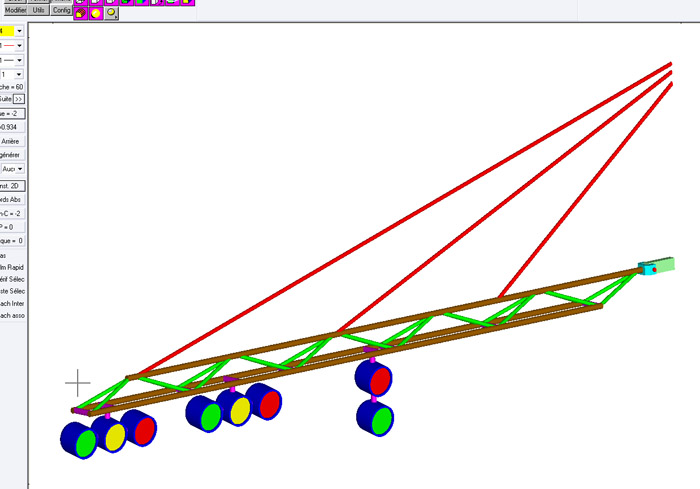Expand the "Auc" dropdown in left panel
This screenshot has width=700, height=489.
19,169
